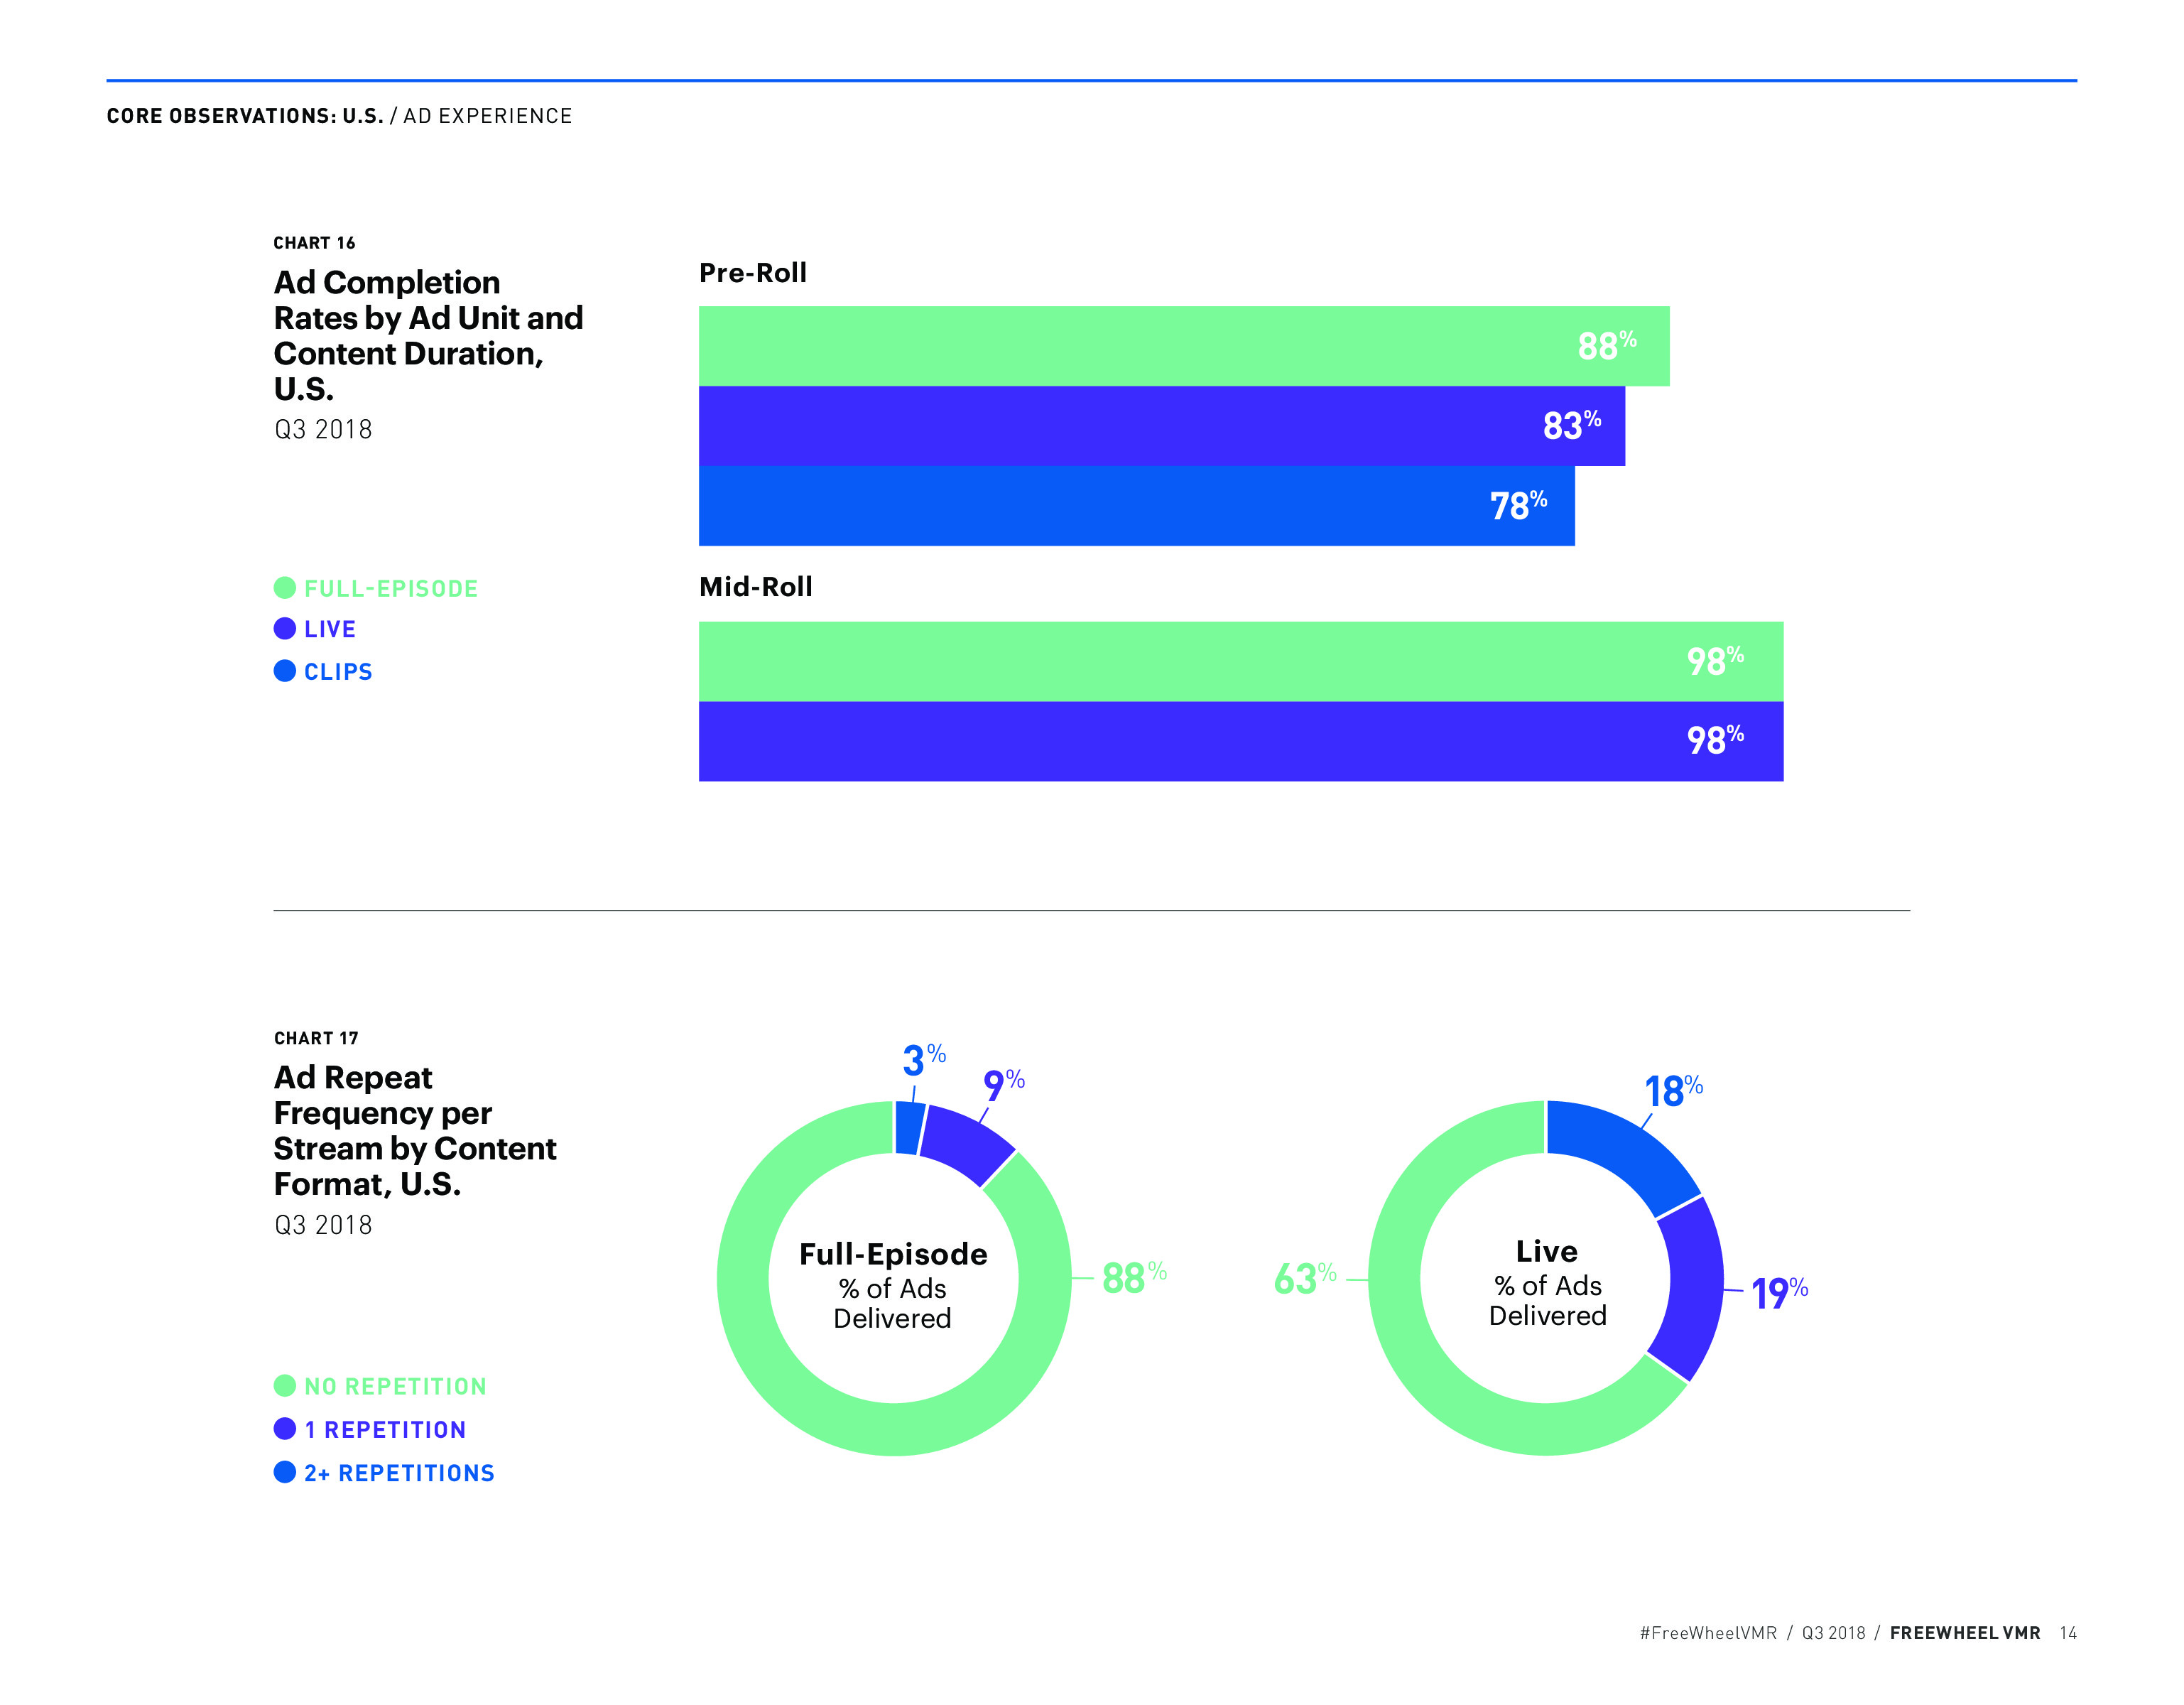
Task: Click the Live purple legend dot
Action: point(285,629)
